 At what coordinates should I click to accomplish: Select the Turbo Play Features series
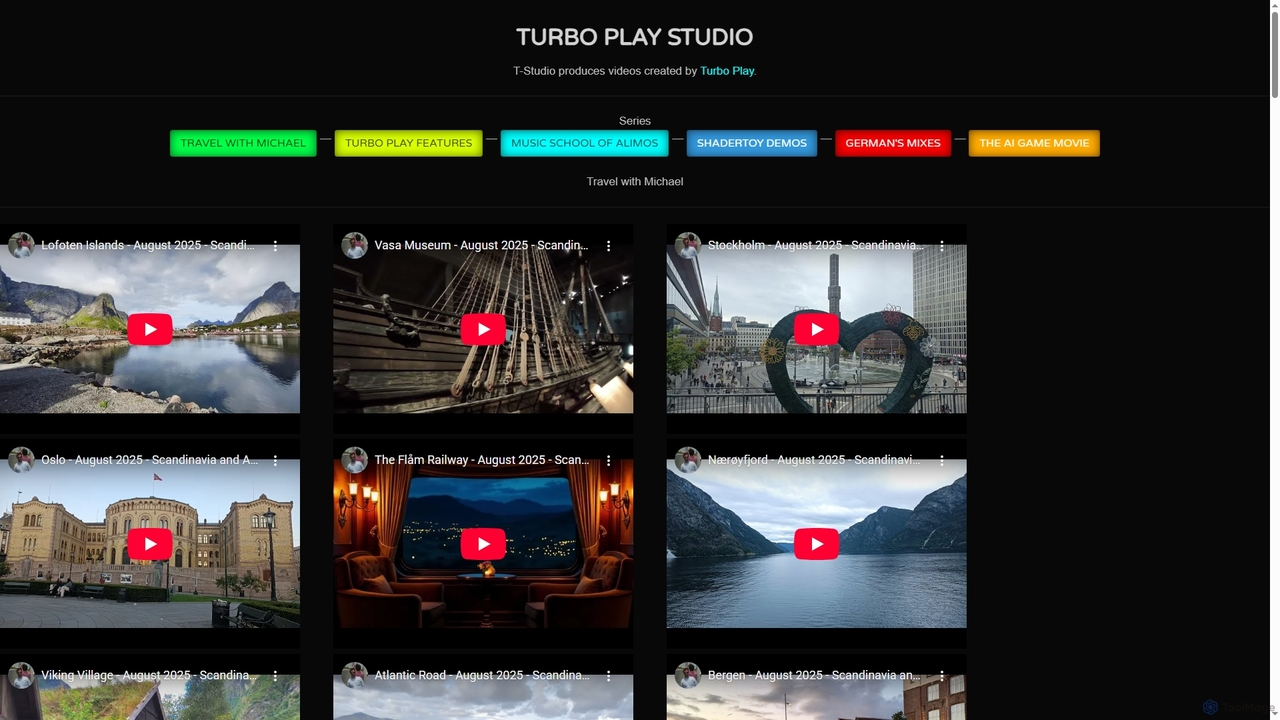point(408,143)
